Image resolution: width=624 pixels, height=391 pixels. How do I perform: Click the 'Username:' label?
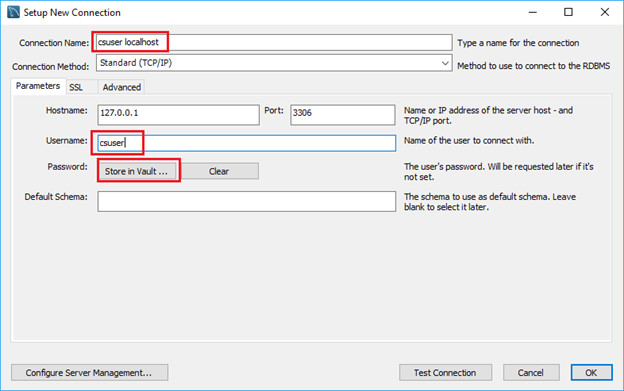pyautogui.click(x=66, y=140)
